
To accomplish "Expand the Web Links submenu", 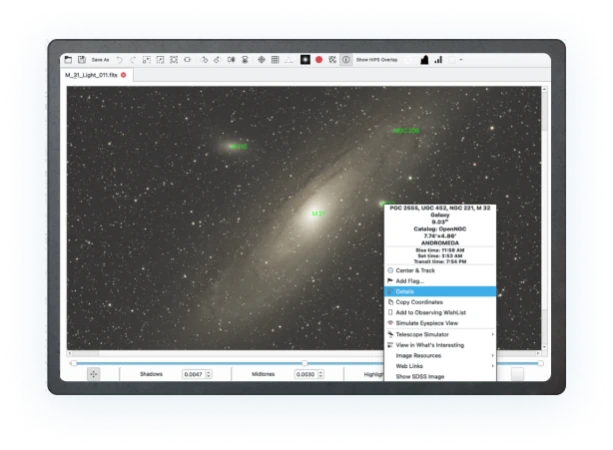I will point(440,366).
